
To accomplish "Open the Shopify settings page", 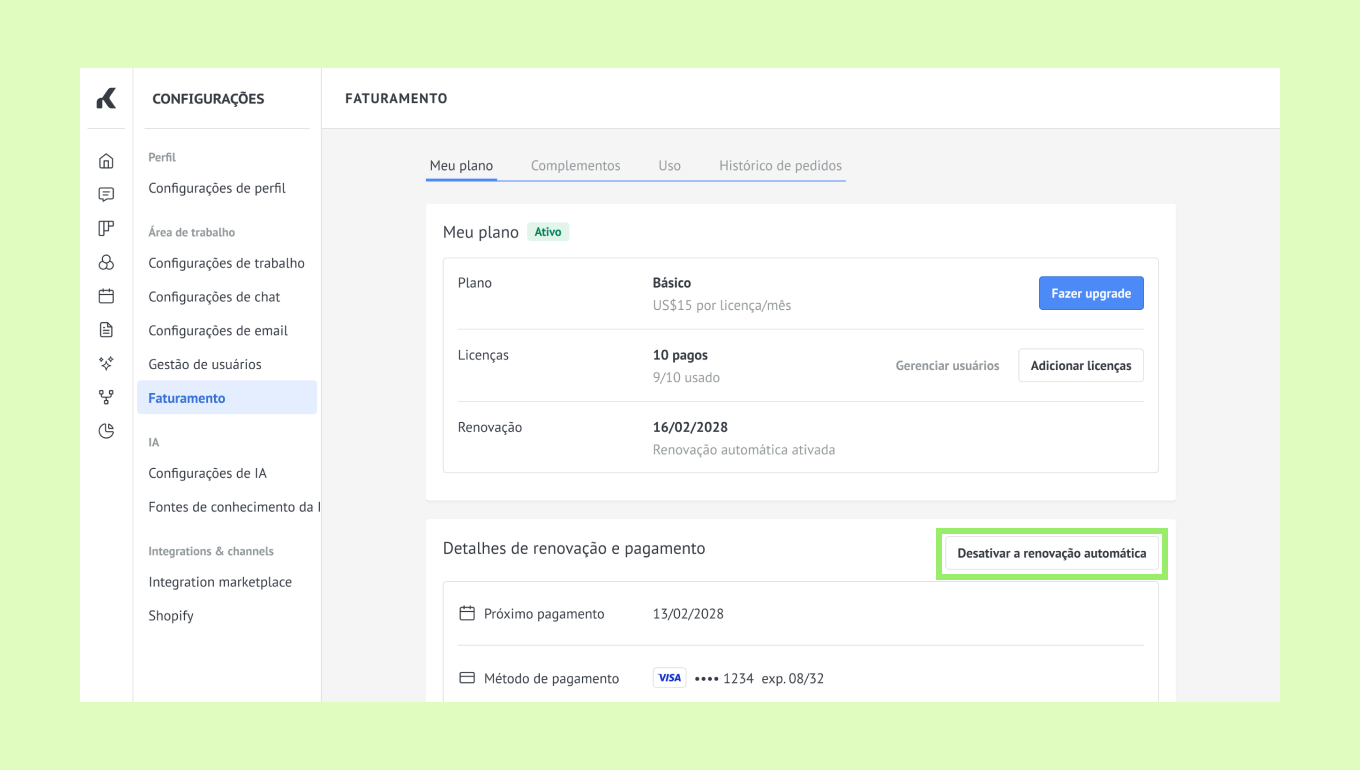I will pyautogui.click(x=171, y=616).
